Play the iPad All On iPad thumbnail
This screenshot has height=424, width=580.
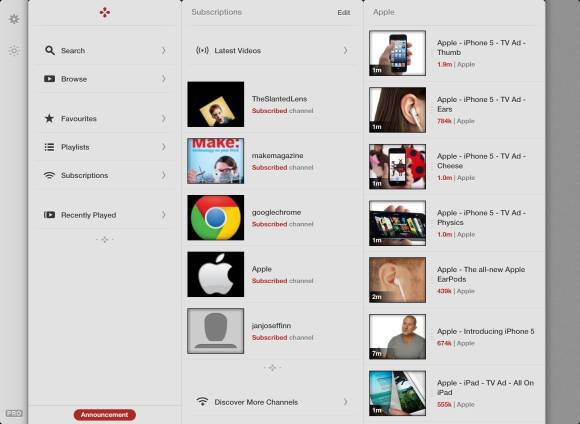[398, 393]
